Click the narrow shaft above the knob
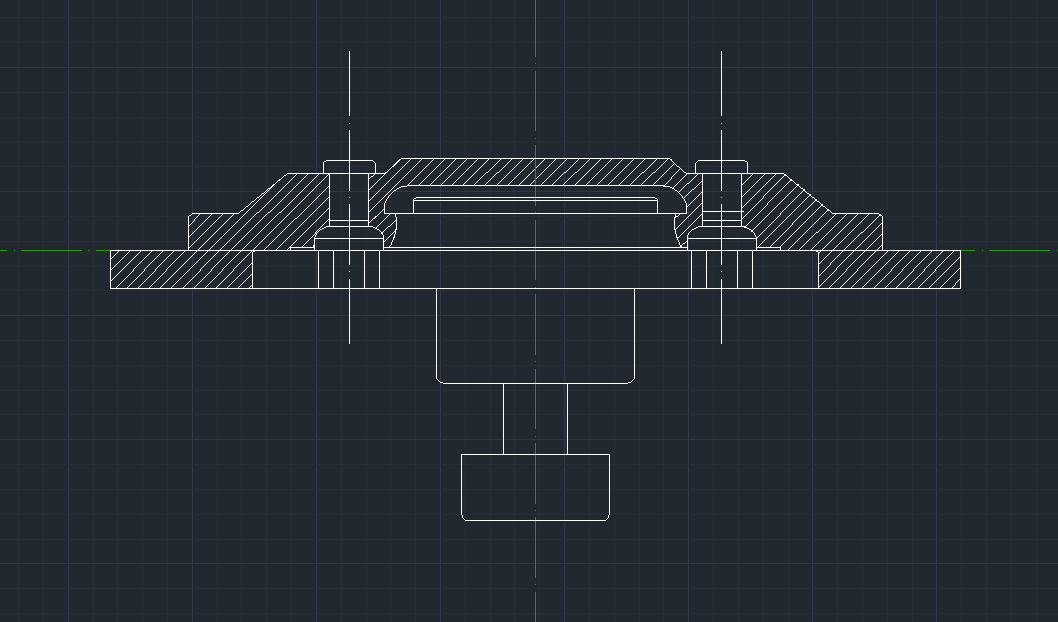Viewport: 1058px width, 622px height. 535,418
